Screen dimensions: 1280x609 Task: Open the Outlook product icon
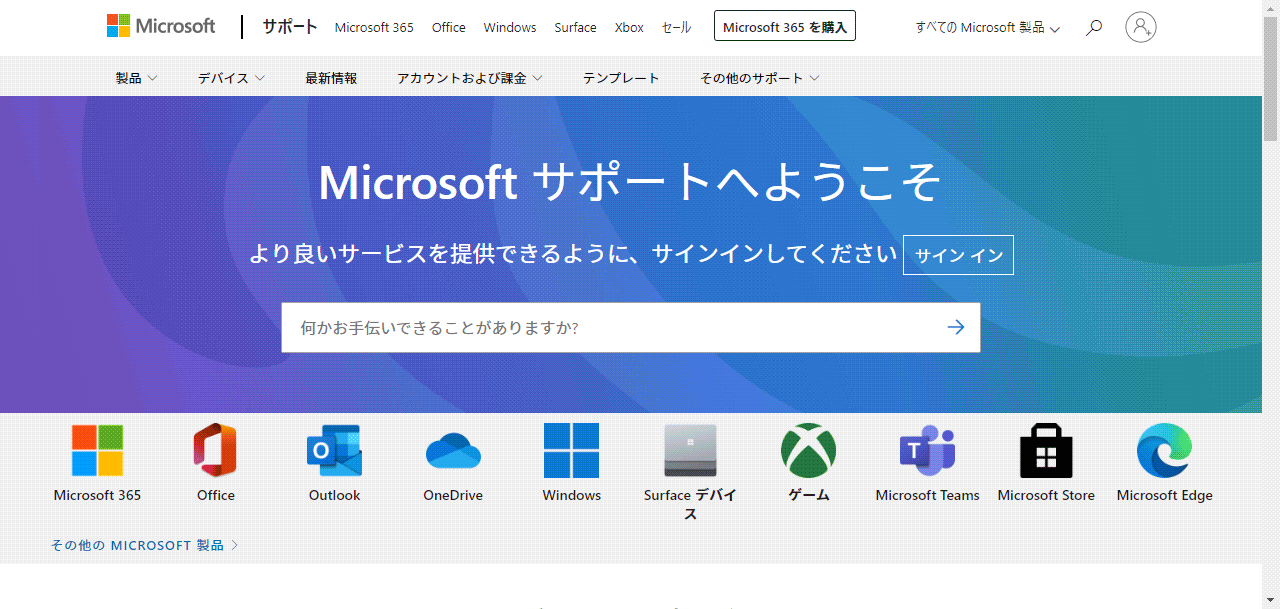[x=334, y=450]
